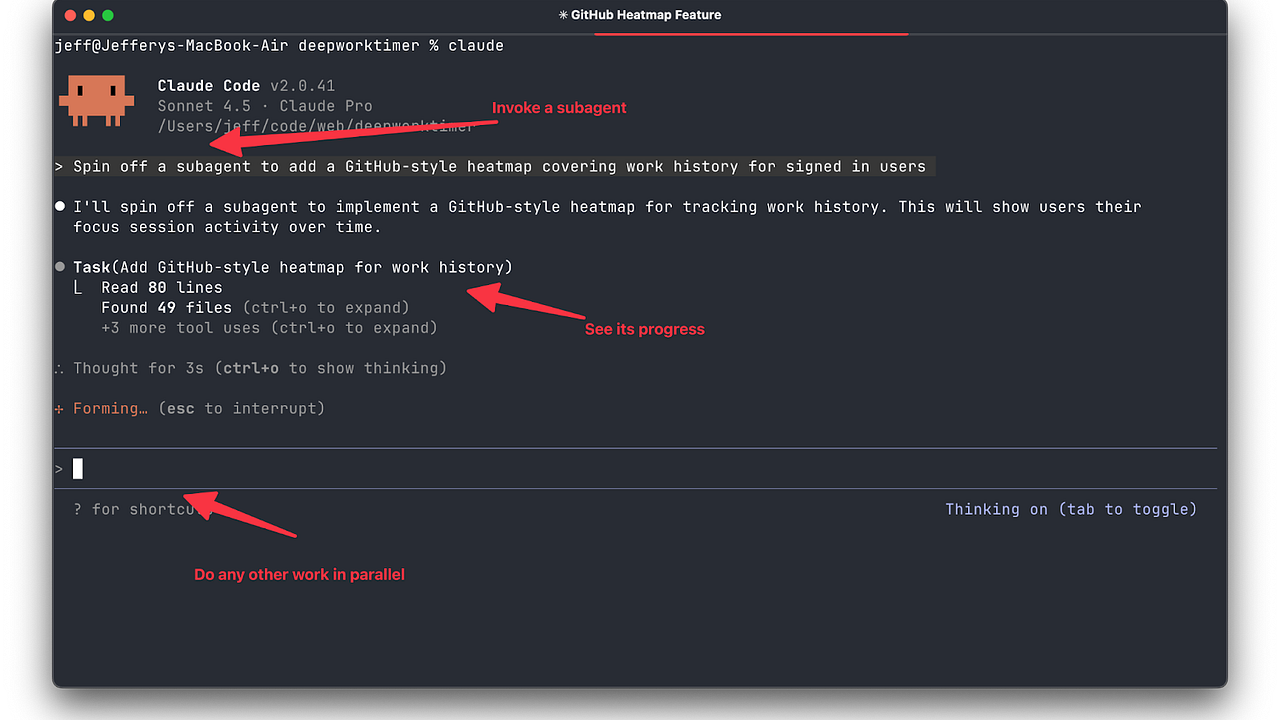1280x720 pixels.
Task: Click the '/Users/jeff/code/web/deepworktimer' path text
Action: point(316,126)
